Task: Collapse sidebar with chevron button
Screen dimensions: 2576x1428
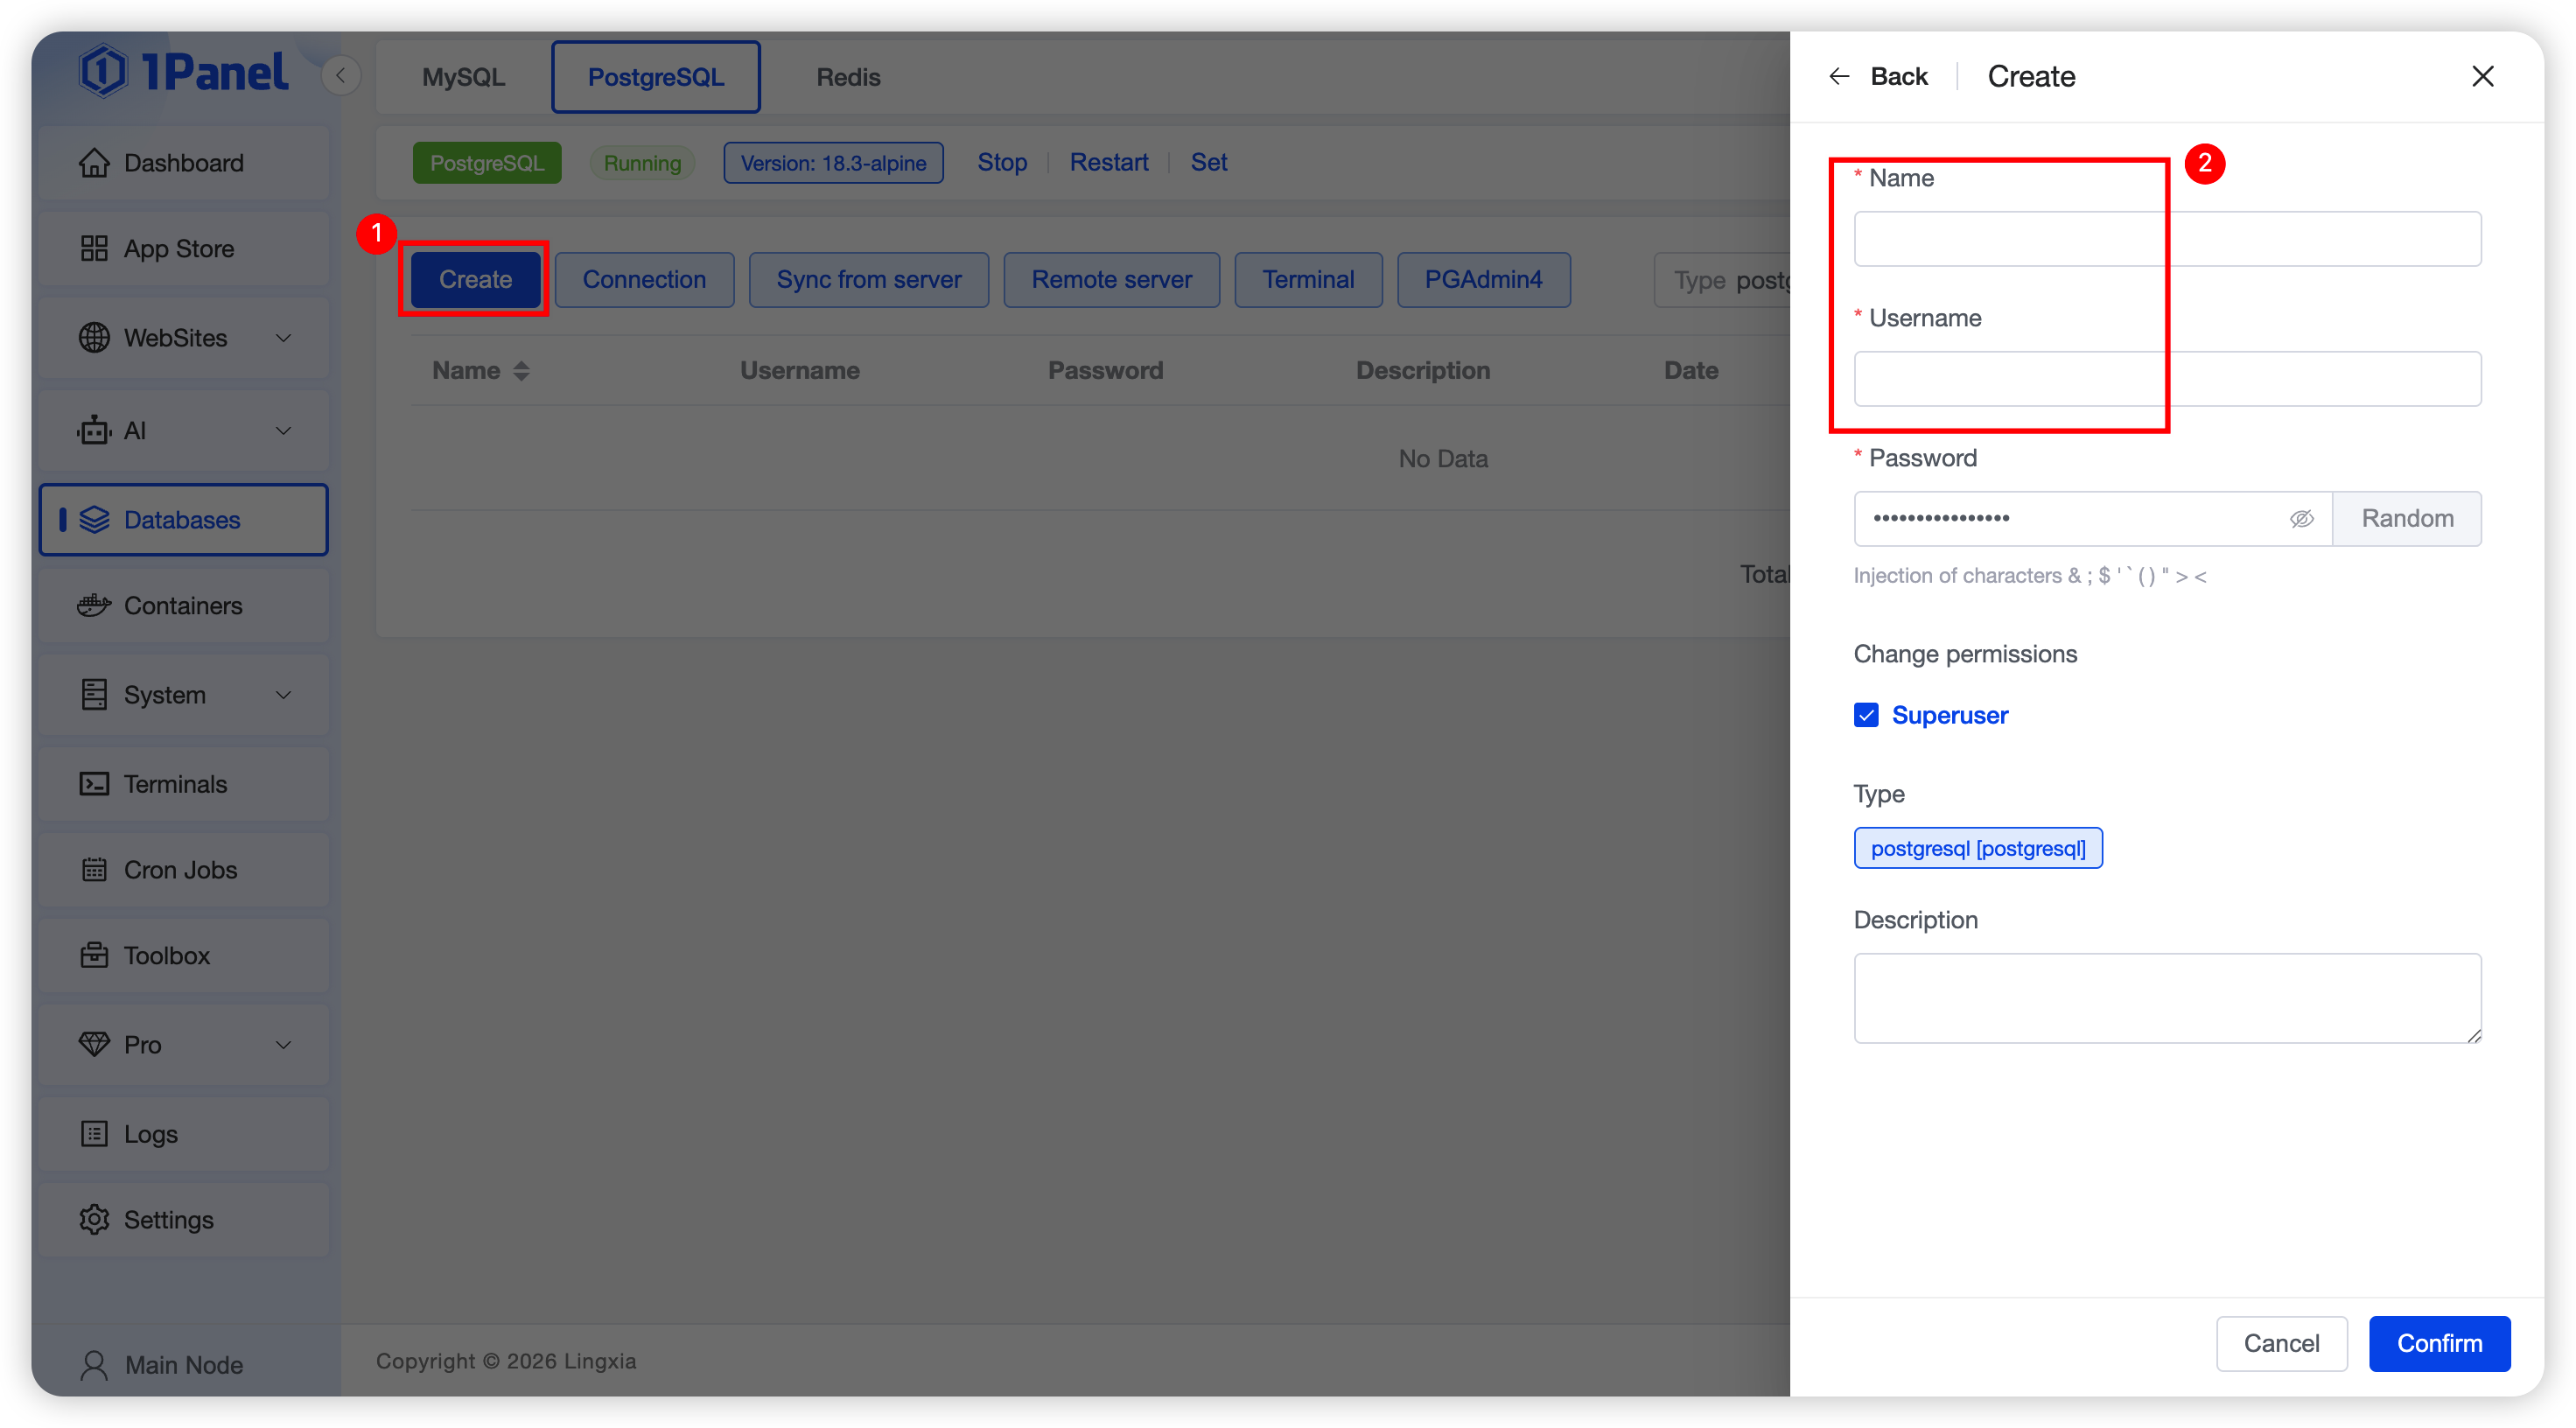Action: (x=341, y=76)
